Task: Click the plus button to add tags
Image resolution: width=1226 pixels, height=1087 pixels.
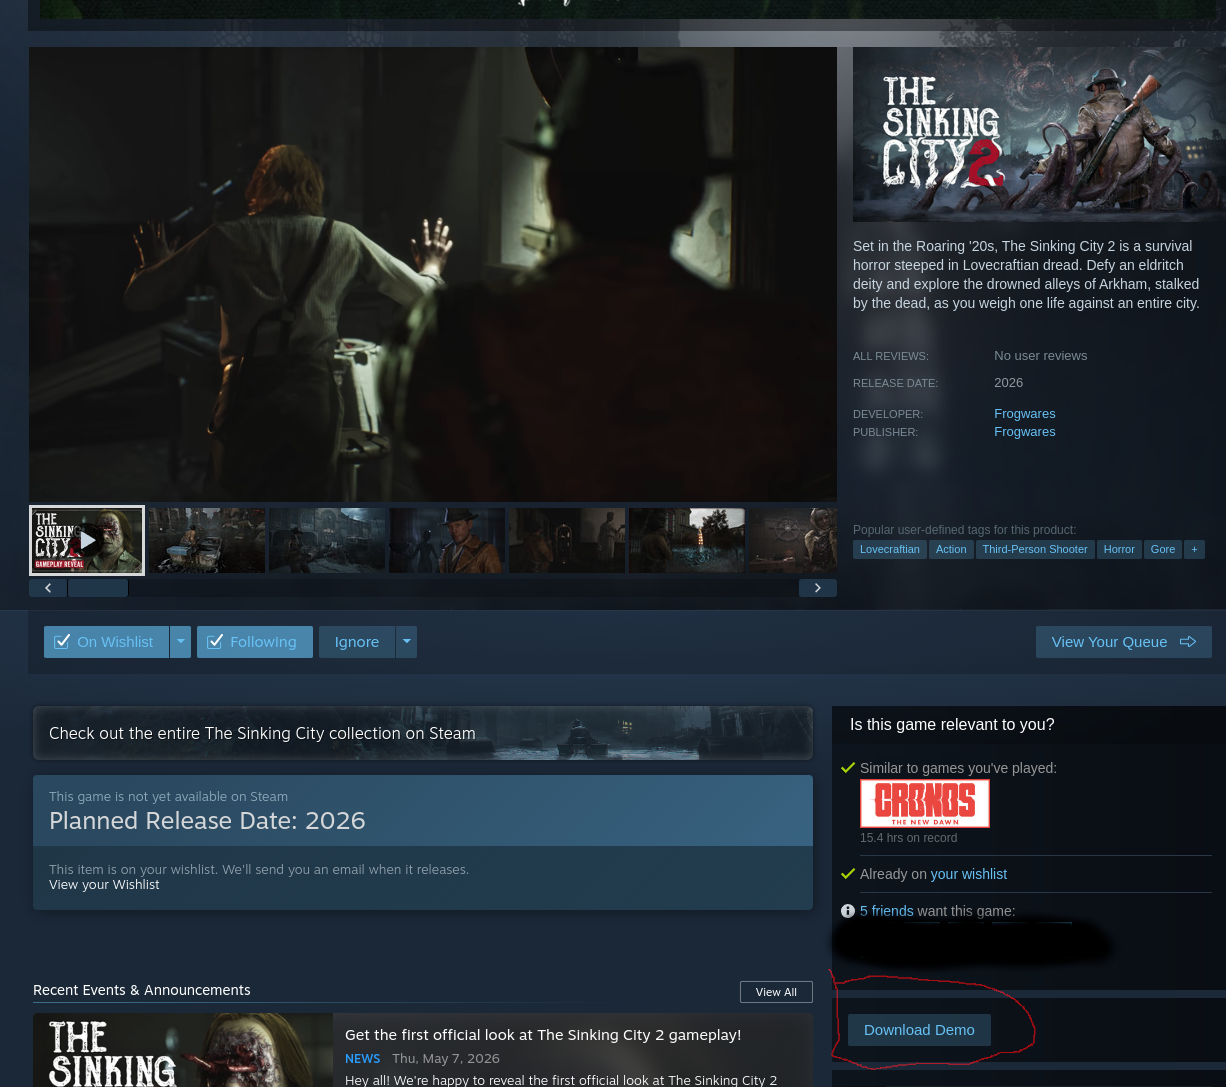Action: tap(1194, 549)
